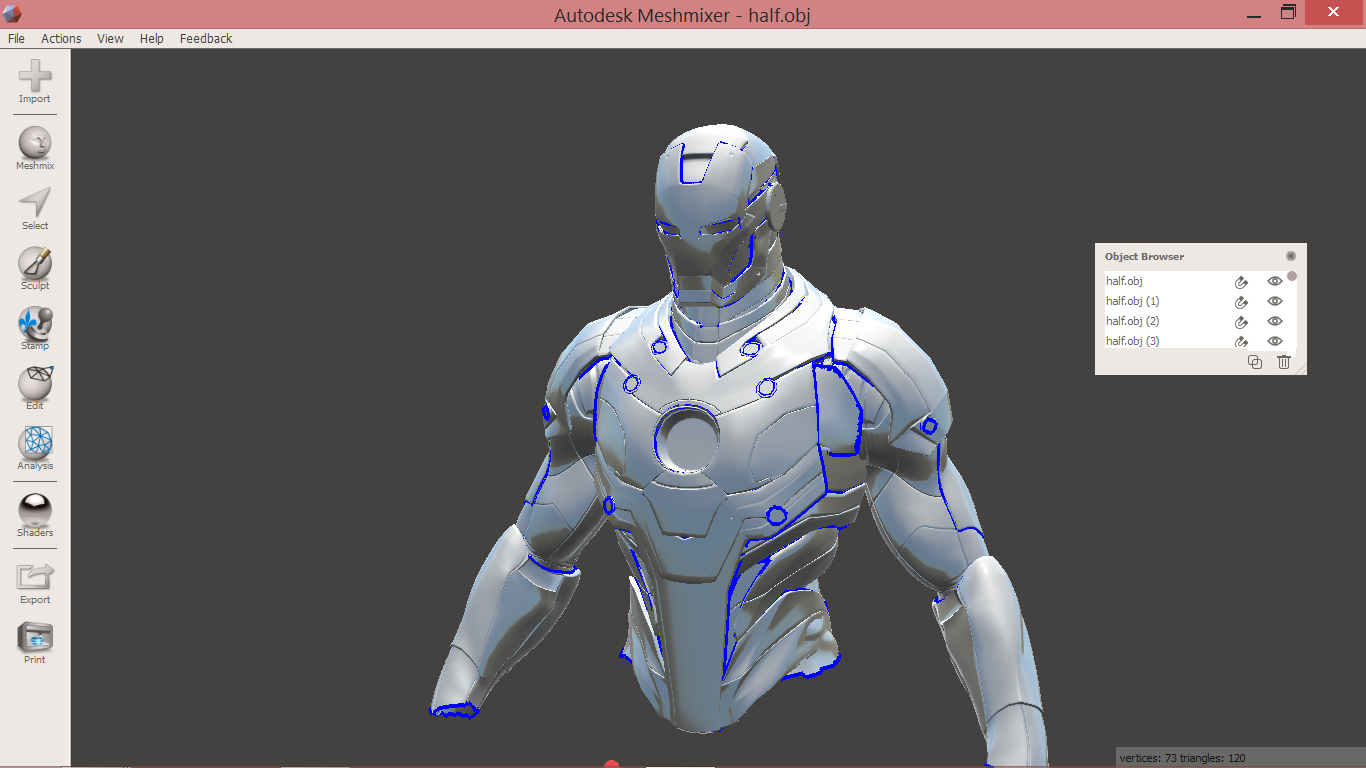Open the Print tool
Screen dimensions: 1366x768
tap(35, 642)
